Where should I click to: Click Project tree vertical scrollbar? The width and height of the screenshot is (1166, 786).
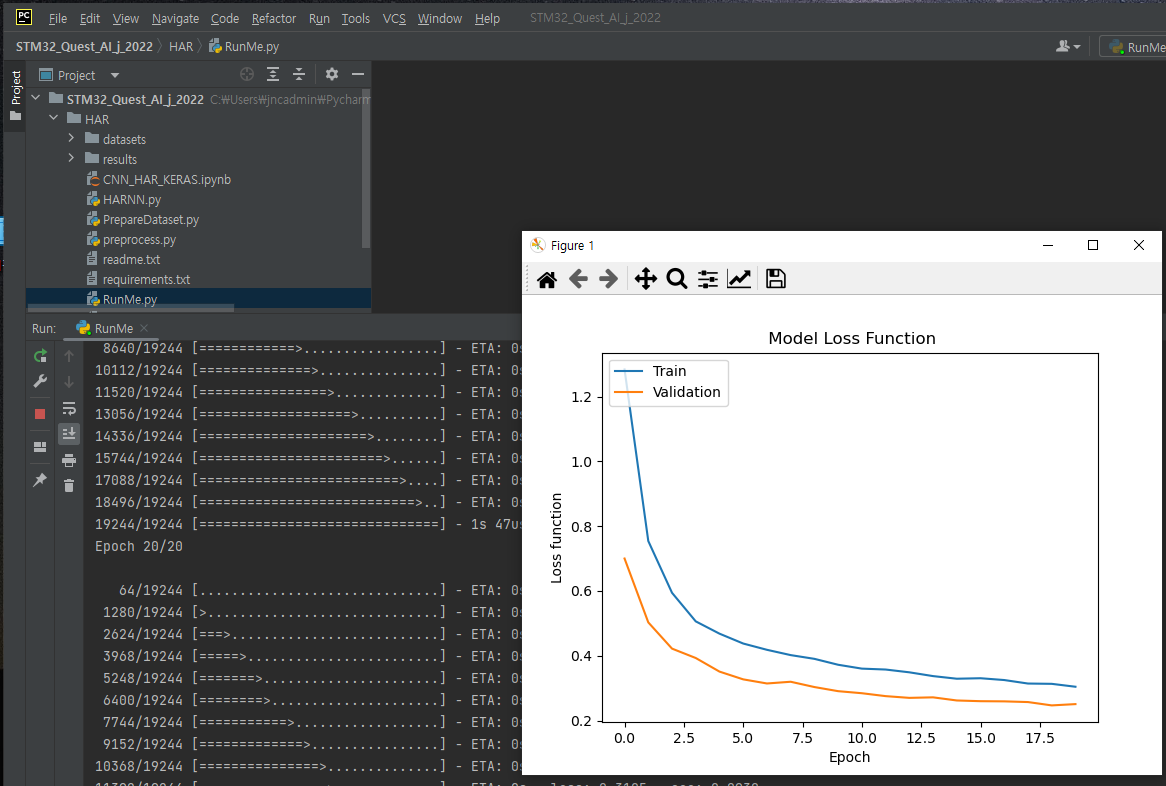click(365, 169)
